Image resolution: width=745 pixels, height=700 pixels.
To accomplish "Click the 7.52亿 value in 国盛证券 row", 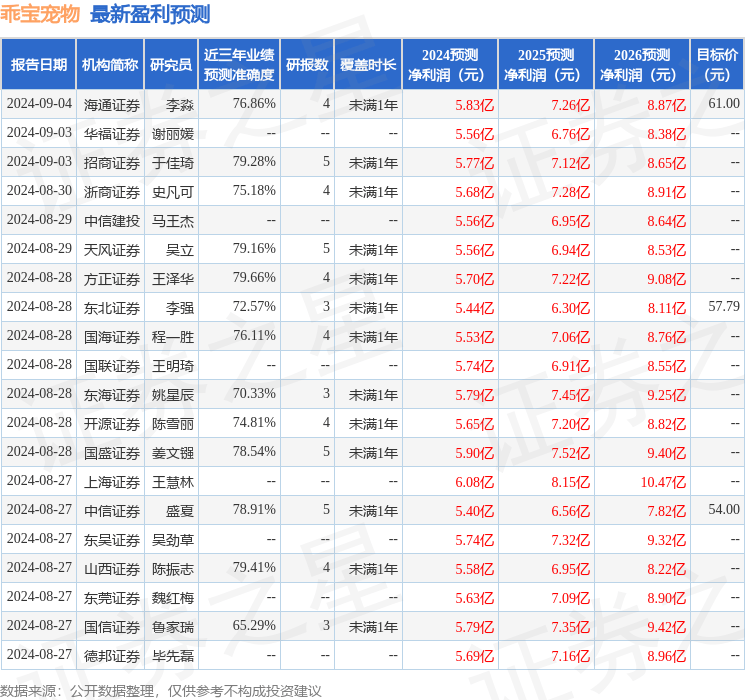I will coord(571,453).
